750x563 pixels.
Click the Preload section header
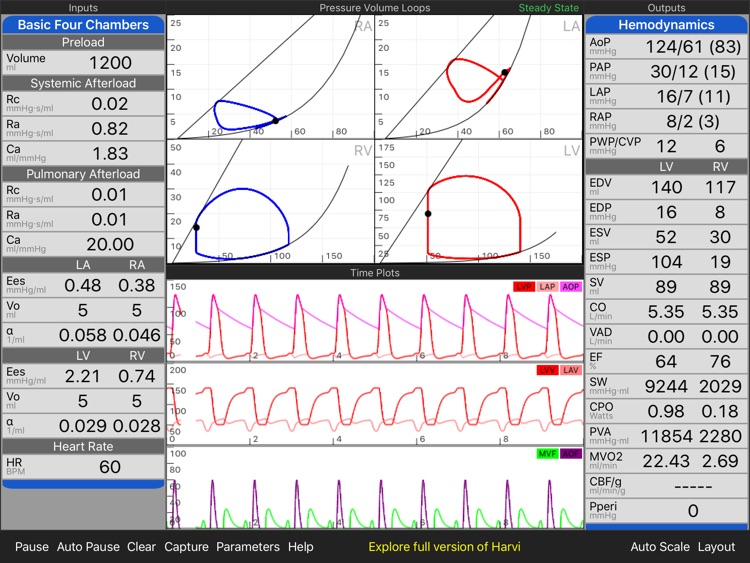click(83, 42)
